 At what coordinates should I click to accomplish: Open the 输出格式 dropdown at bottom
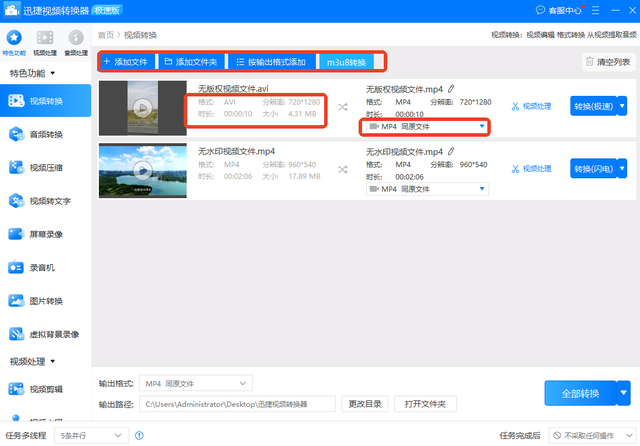pos(196,383)
